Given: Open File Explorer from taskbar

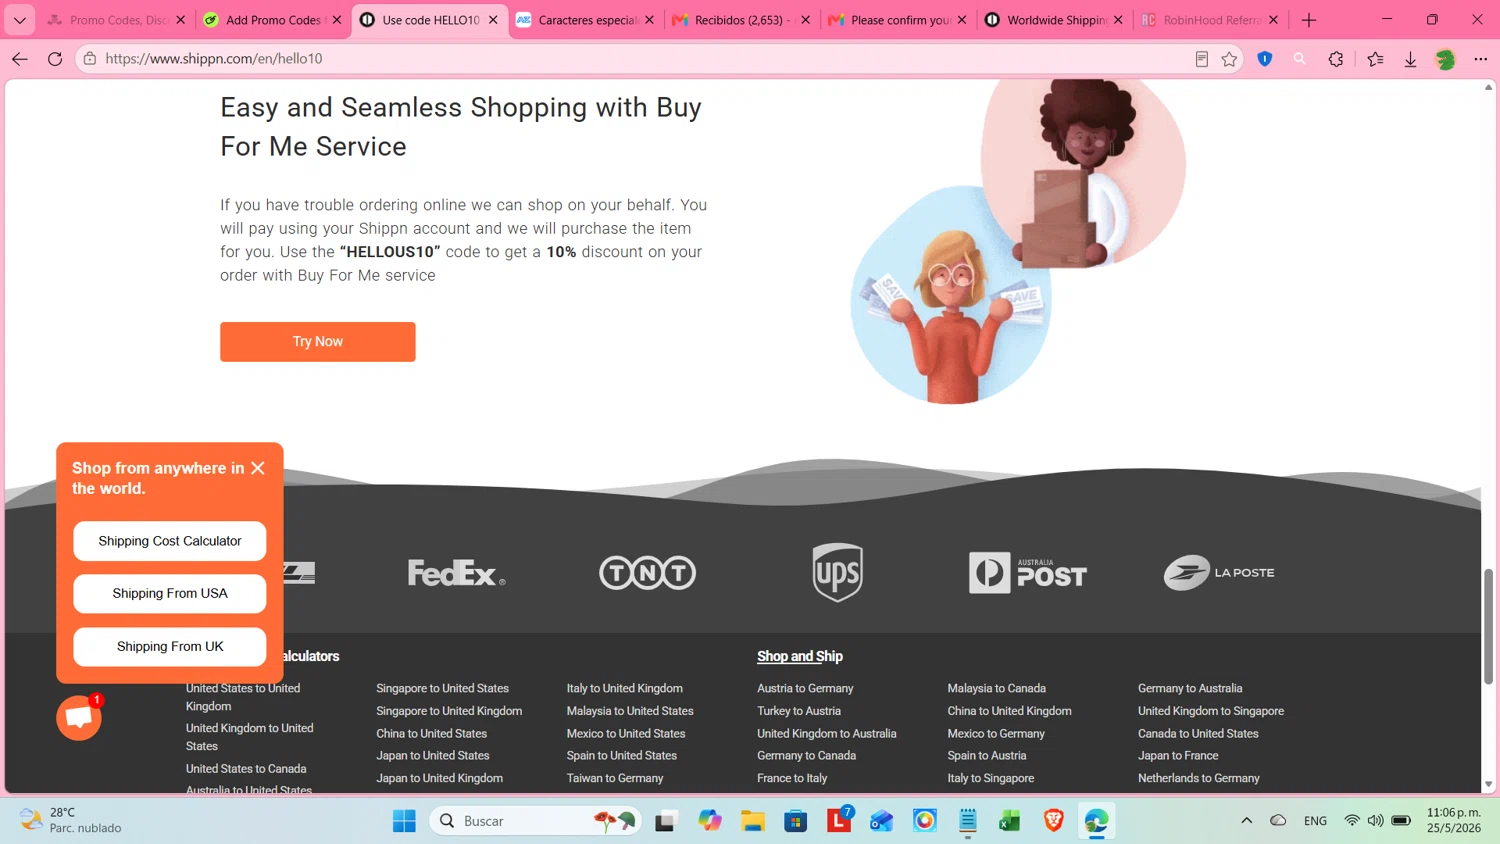Looking at the screenshot, I should (x=753, y=821).
